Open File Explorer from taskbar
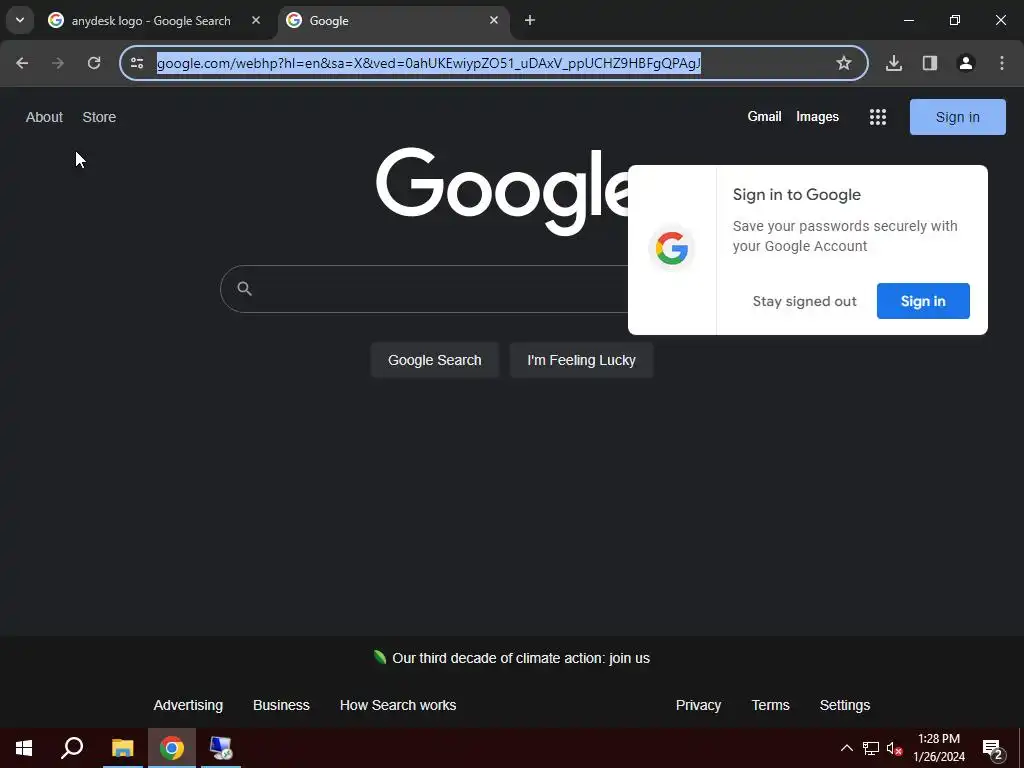Screen dimensions: 1024x768 [x=122, y=748]
